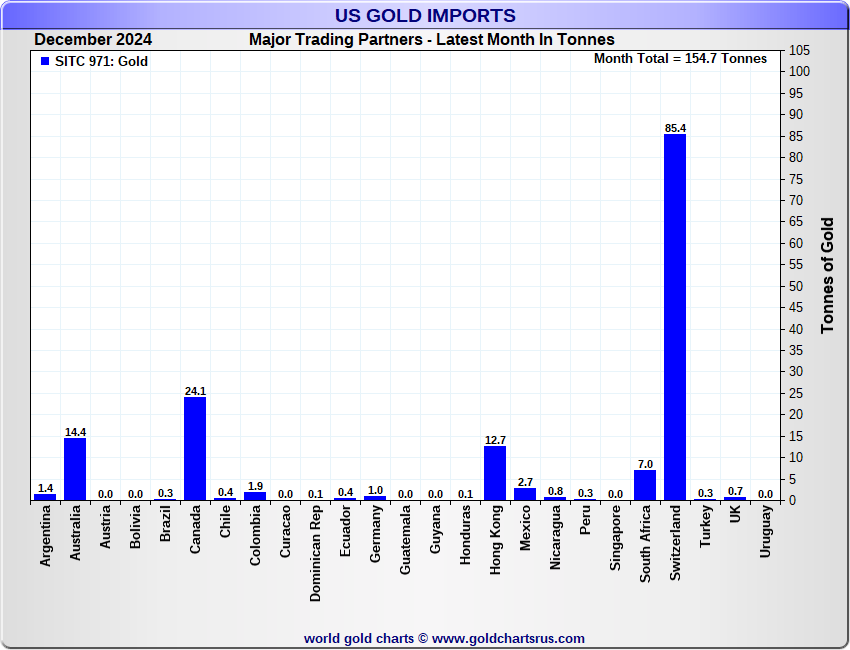Click the Switzerland axis label

click(x=675, y=543)
